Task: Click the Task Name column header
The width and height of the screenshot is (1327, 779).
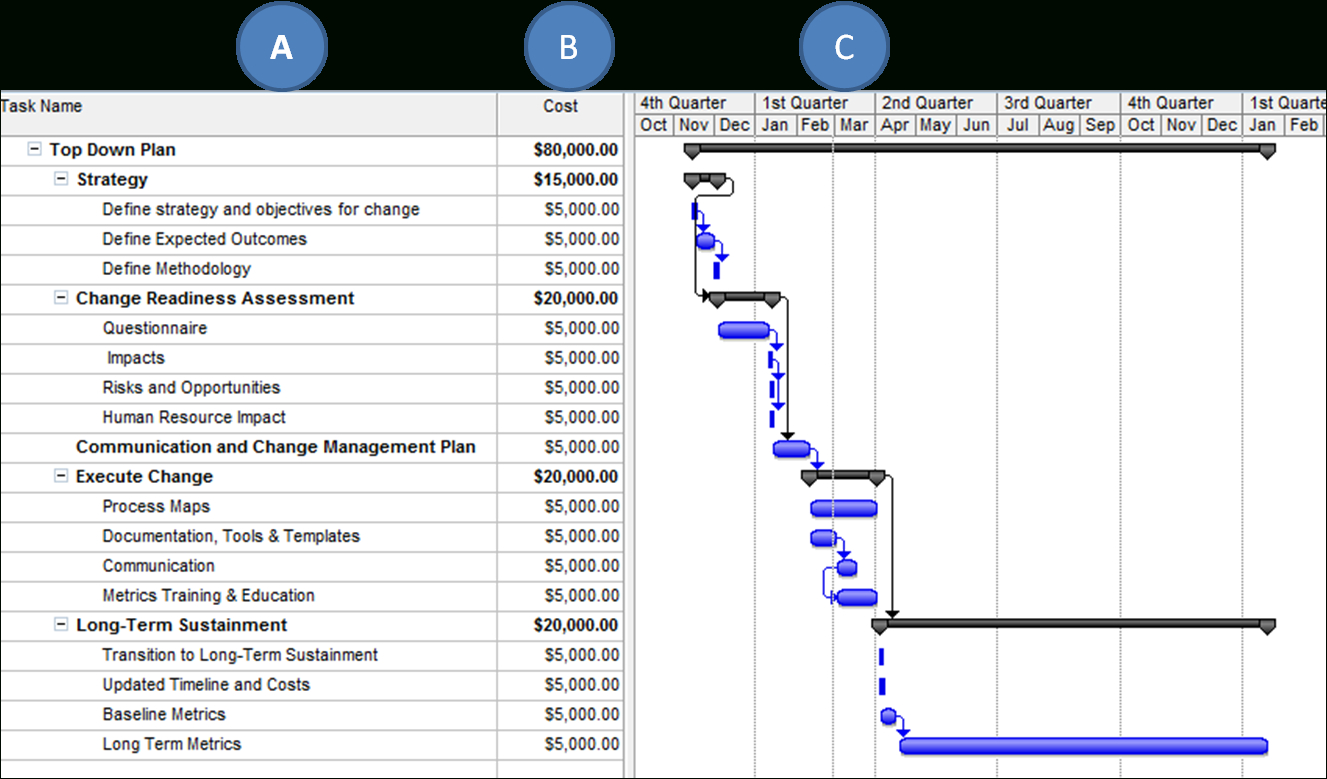Action: click(248, 114)
